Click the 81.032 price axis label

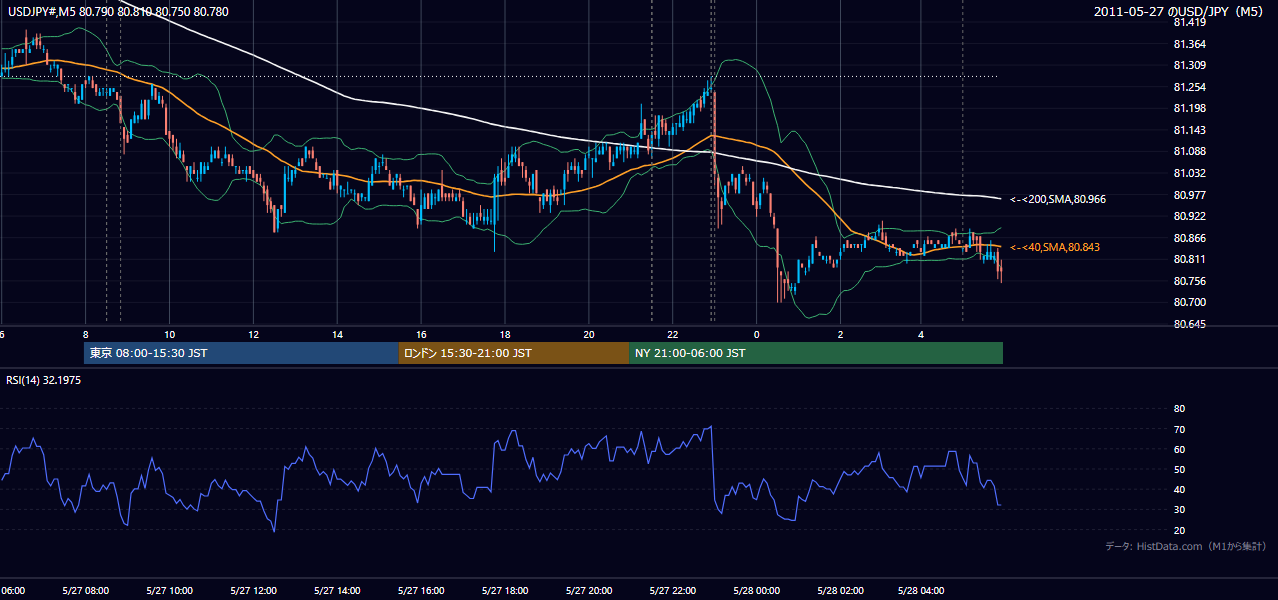pyautogui.click(x=1190, y=173)
